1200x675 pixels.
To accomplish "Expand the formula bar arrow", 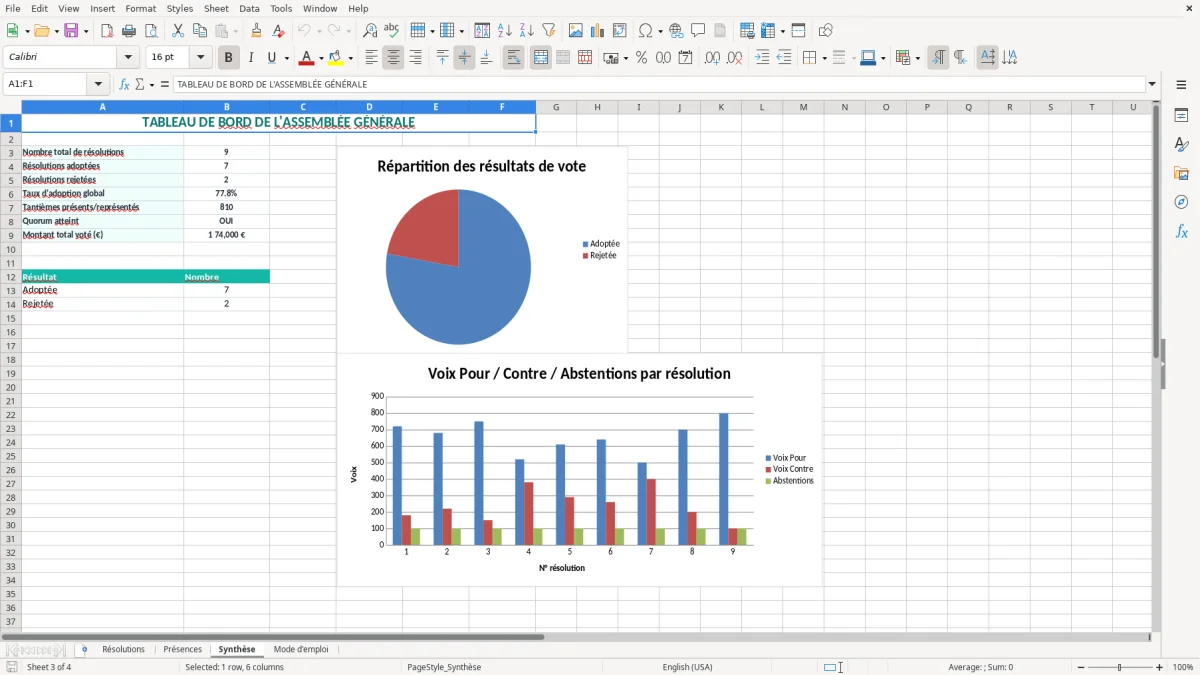I will point(1152,85).
